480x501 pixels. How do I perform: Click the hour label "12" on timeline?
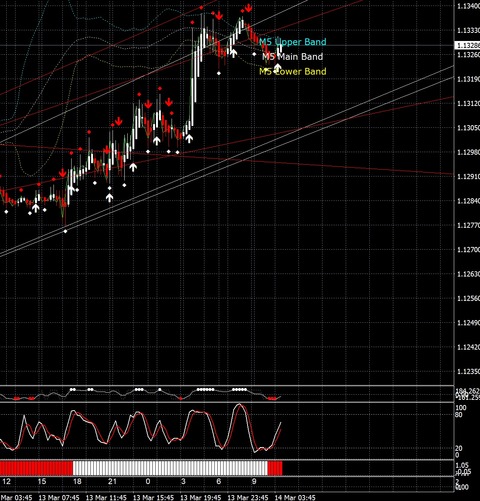click(6, 481)
